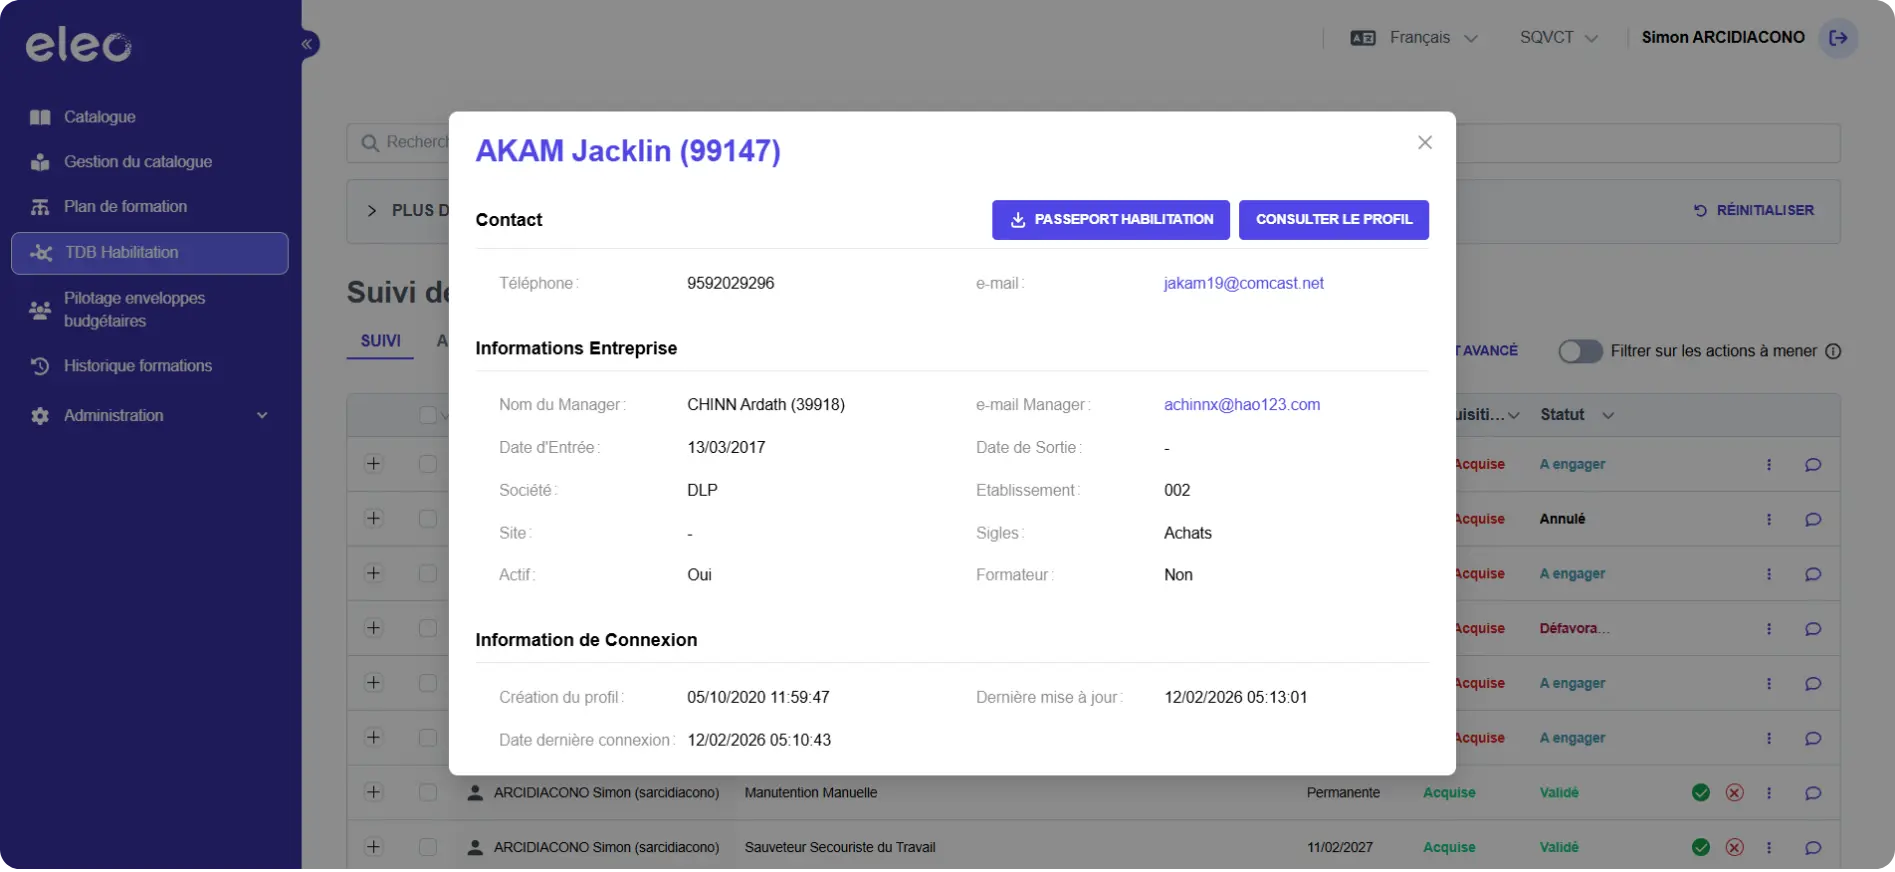Click phone number 9592029296

pos(731,283)
